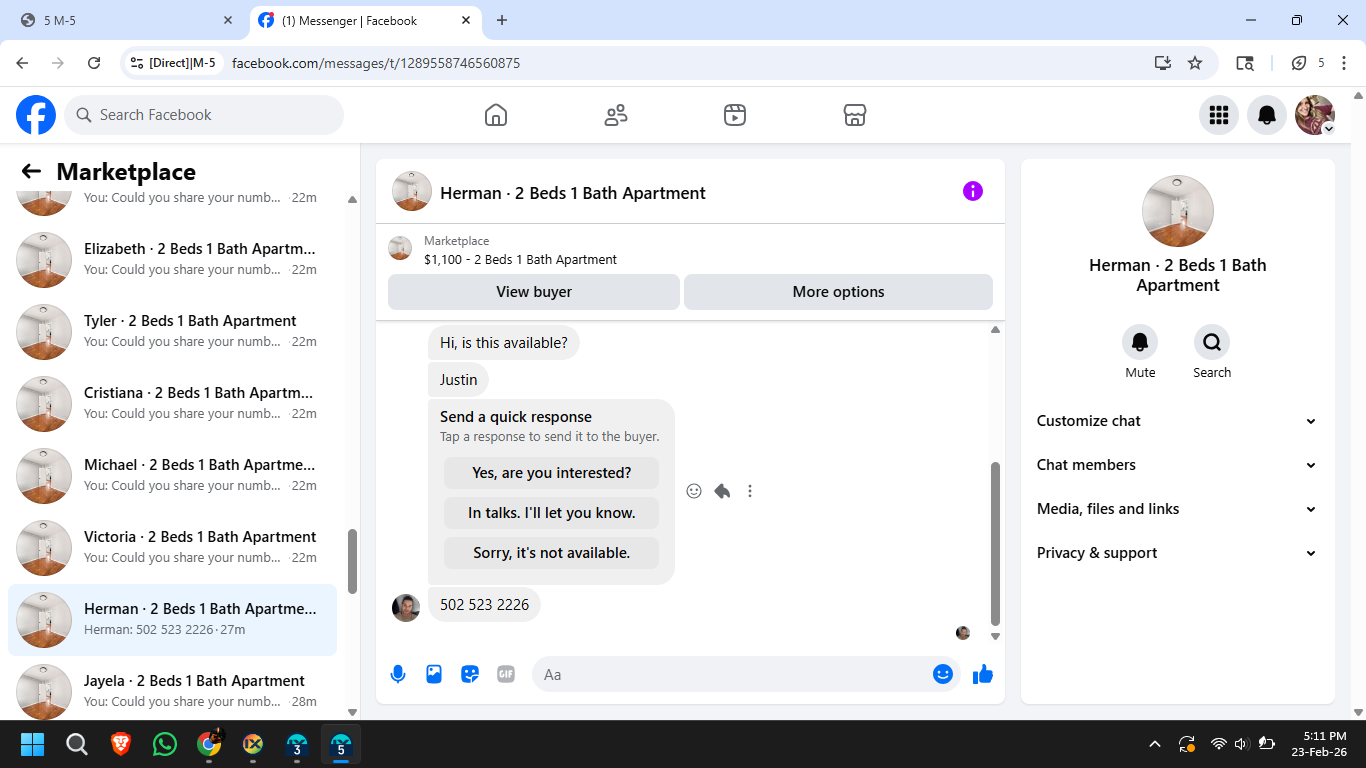Open the Marketplace storefront icon
The width and height of the screenshot is (1366, 768).
(x=855, y=115)
